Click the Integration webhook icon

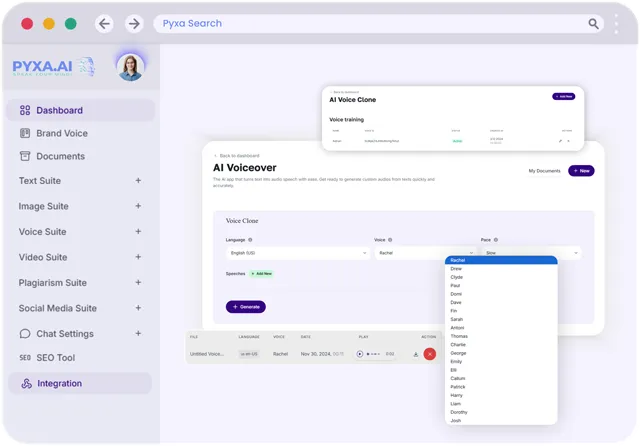[27, 383]
